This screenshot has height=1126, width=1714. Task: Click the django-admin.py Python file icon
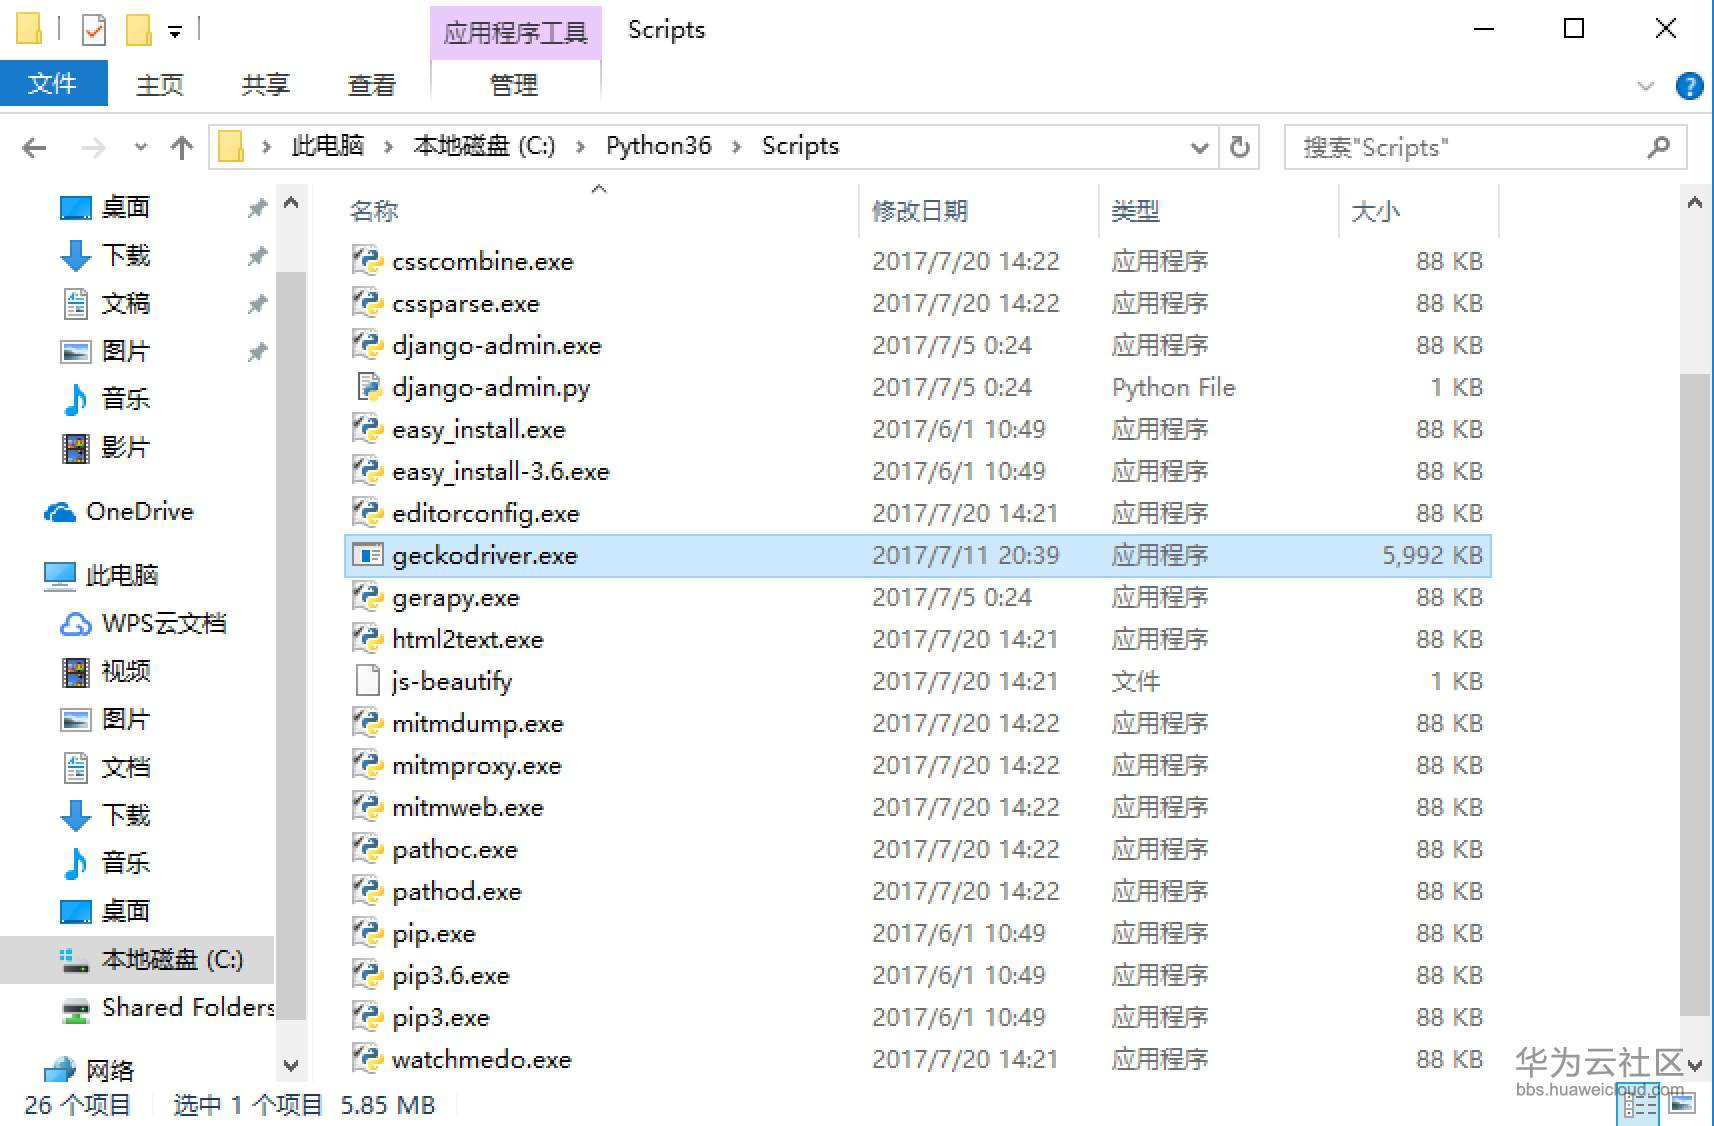[x=368, y=387]
